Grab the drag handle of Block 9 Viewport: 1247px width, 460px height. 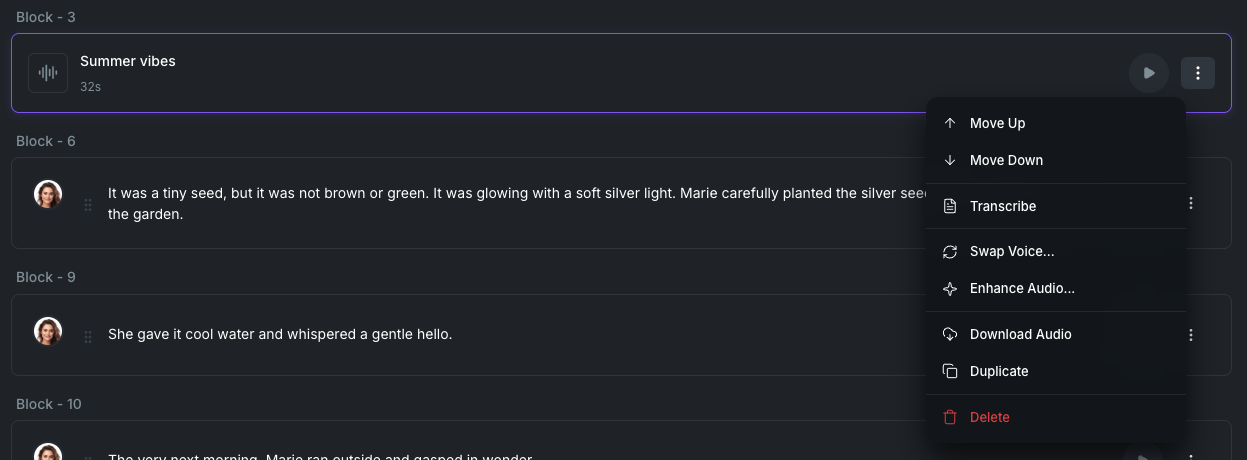pyautogui.click(x=88, y=336)
